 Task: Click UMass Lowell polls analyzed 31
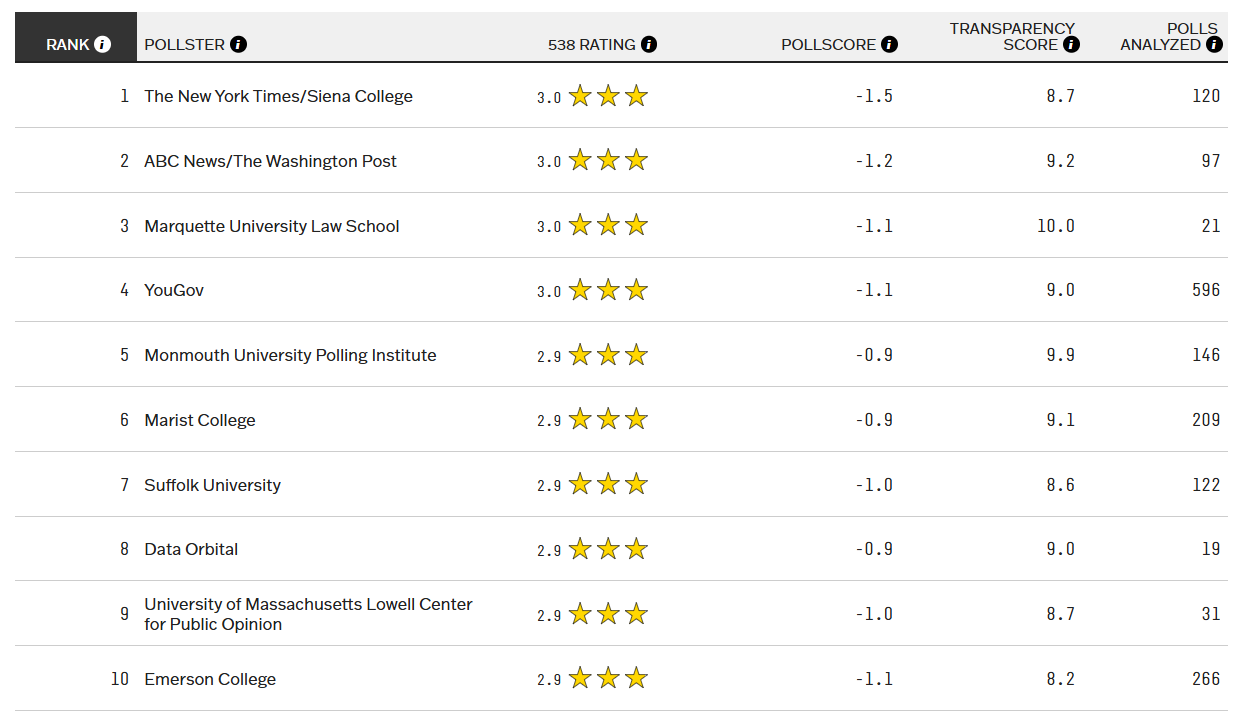pyautogui.click(x=1211, y=614)
